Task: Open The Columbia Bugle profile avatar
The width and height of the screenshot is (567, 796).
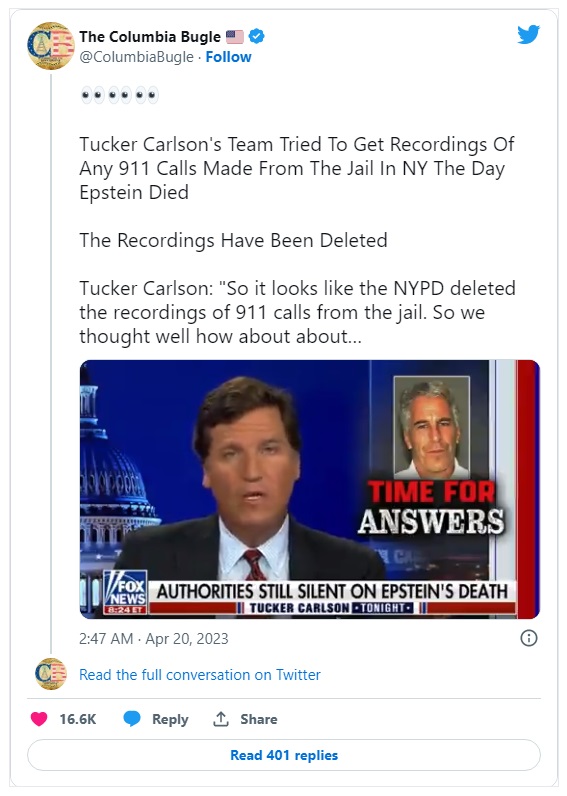Action: 51,46
